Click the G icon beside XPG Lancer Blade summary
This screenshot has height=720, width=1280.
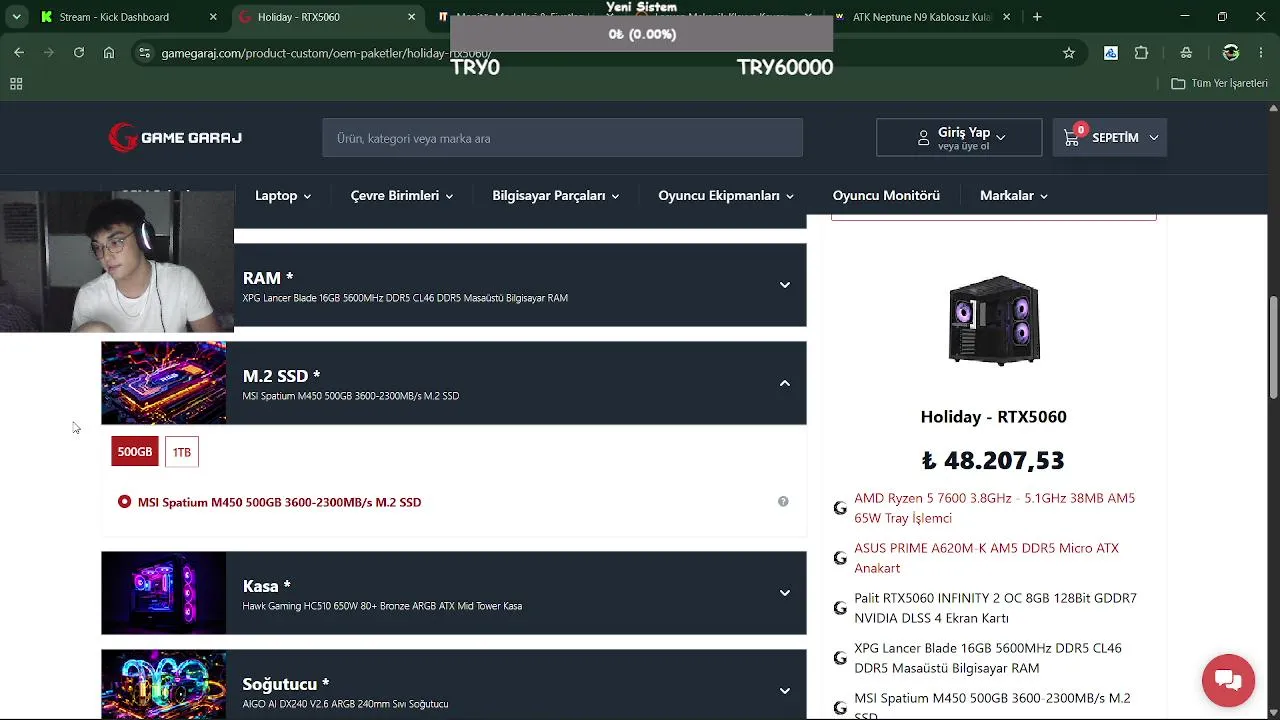coord(840,658)
